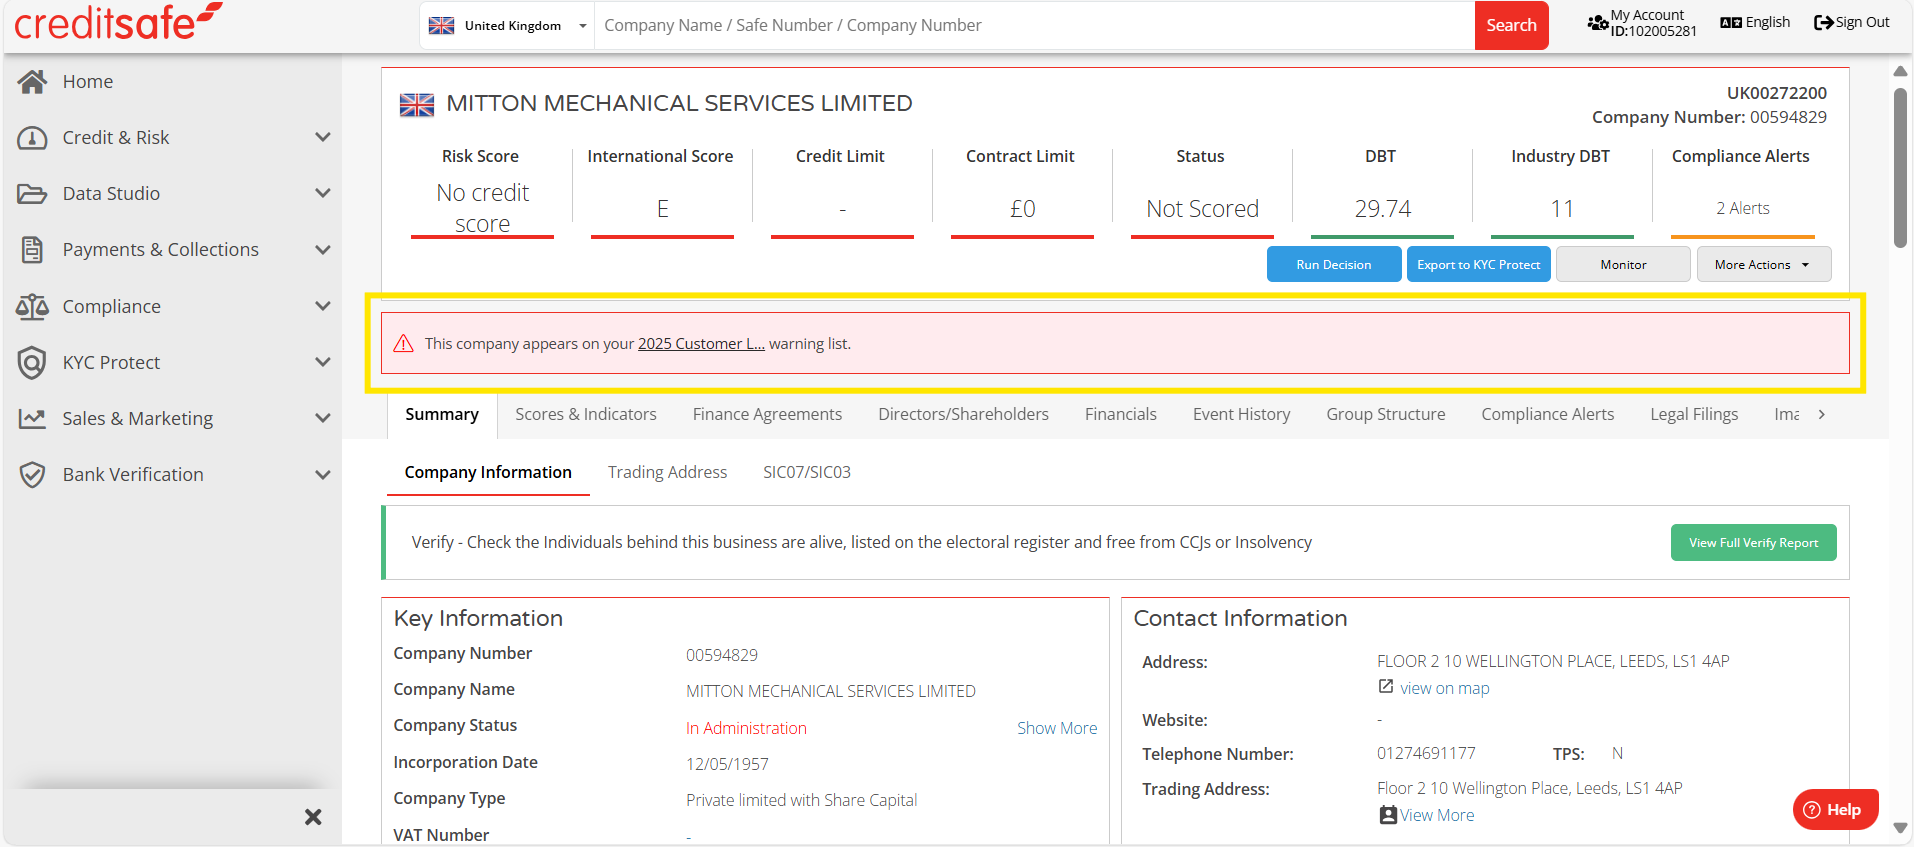1914x847 pixels.
Task: Open the Group Structure tab
Action: (x=1386, y=414)
